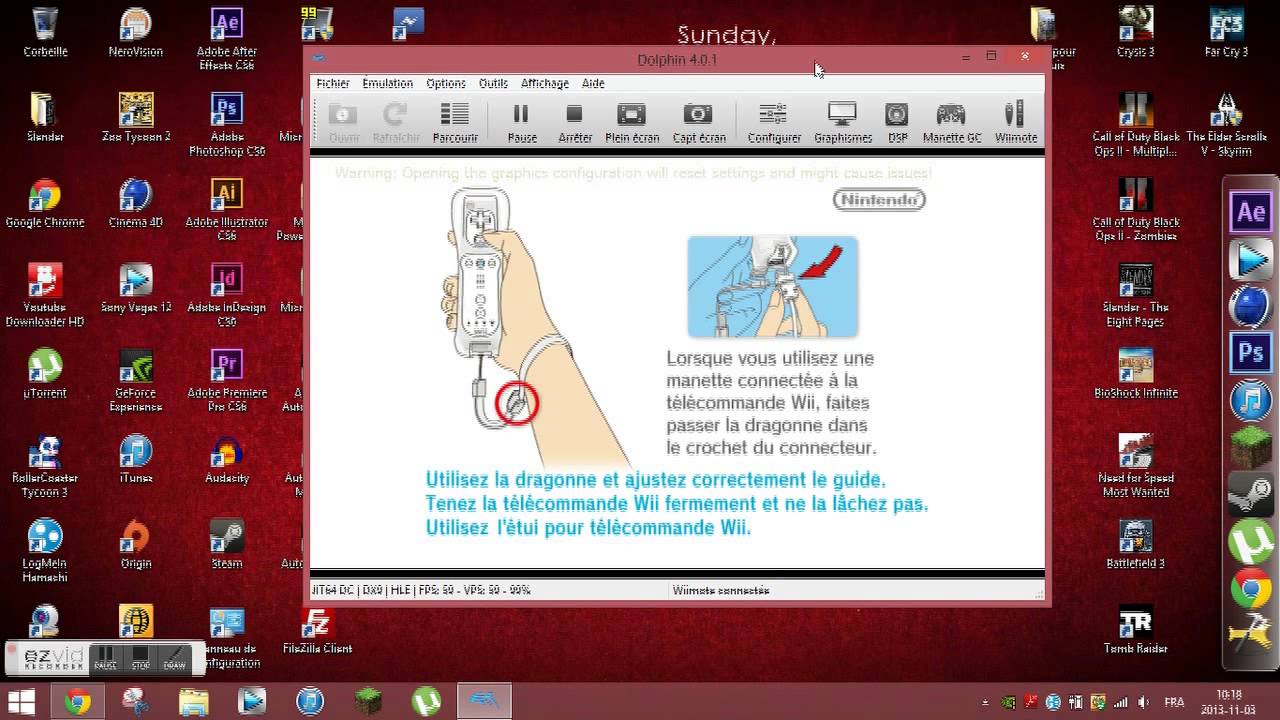Viewport: 1280px width, 720px height.
Task: Select The Elder Scrolls V Skyrim icon
Action: coord(1227,124)
